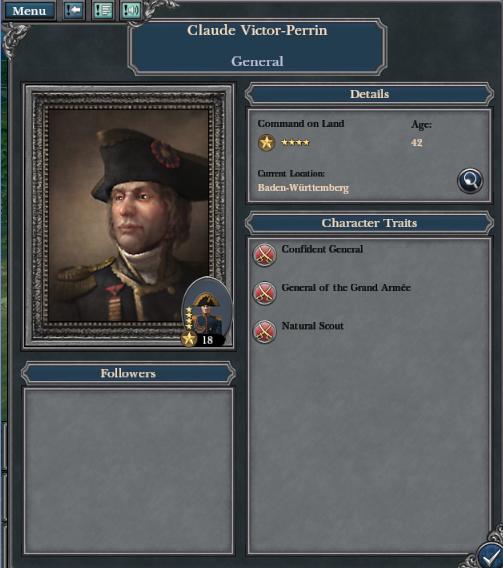The width and height of the screenshot is (503, 568).
Task: Click the Command on Land gold star badge
Action: pyautogui.click(x=267, y=142)
